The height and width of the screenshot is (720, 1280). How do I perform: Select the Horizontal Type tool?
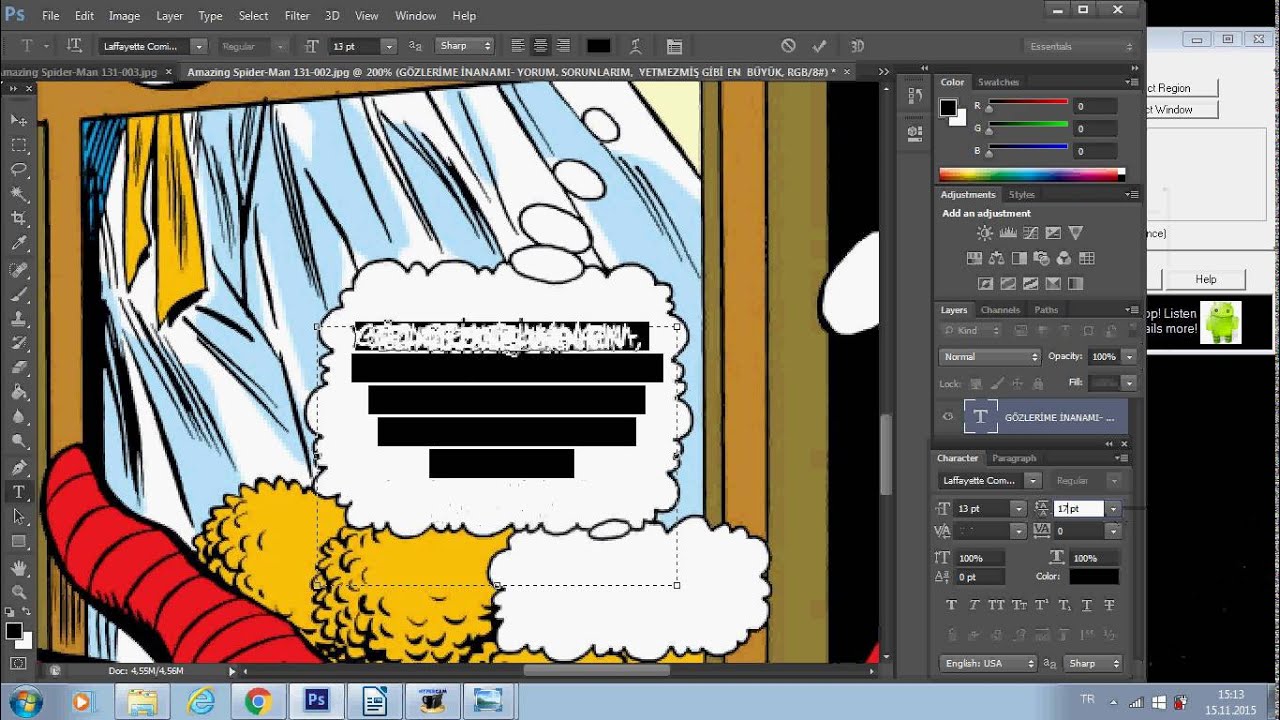[18, 492]
